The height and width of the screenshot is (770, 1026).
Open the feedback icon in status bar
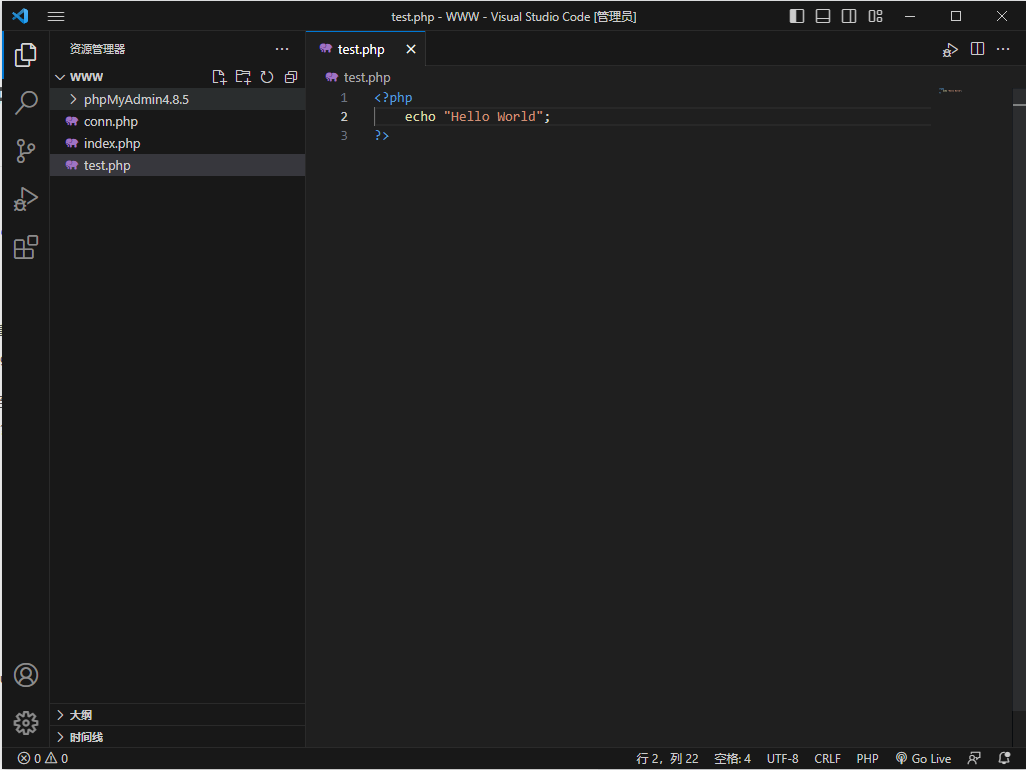click(x=974, y=758)
